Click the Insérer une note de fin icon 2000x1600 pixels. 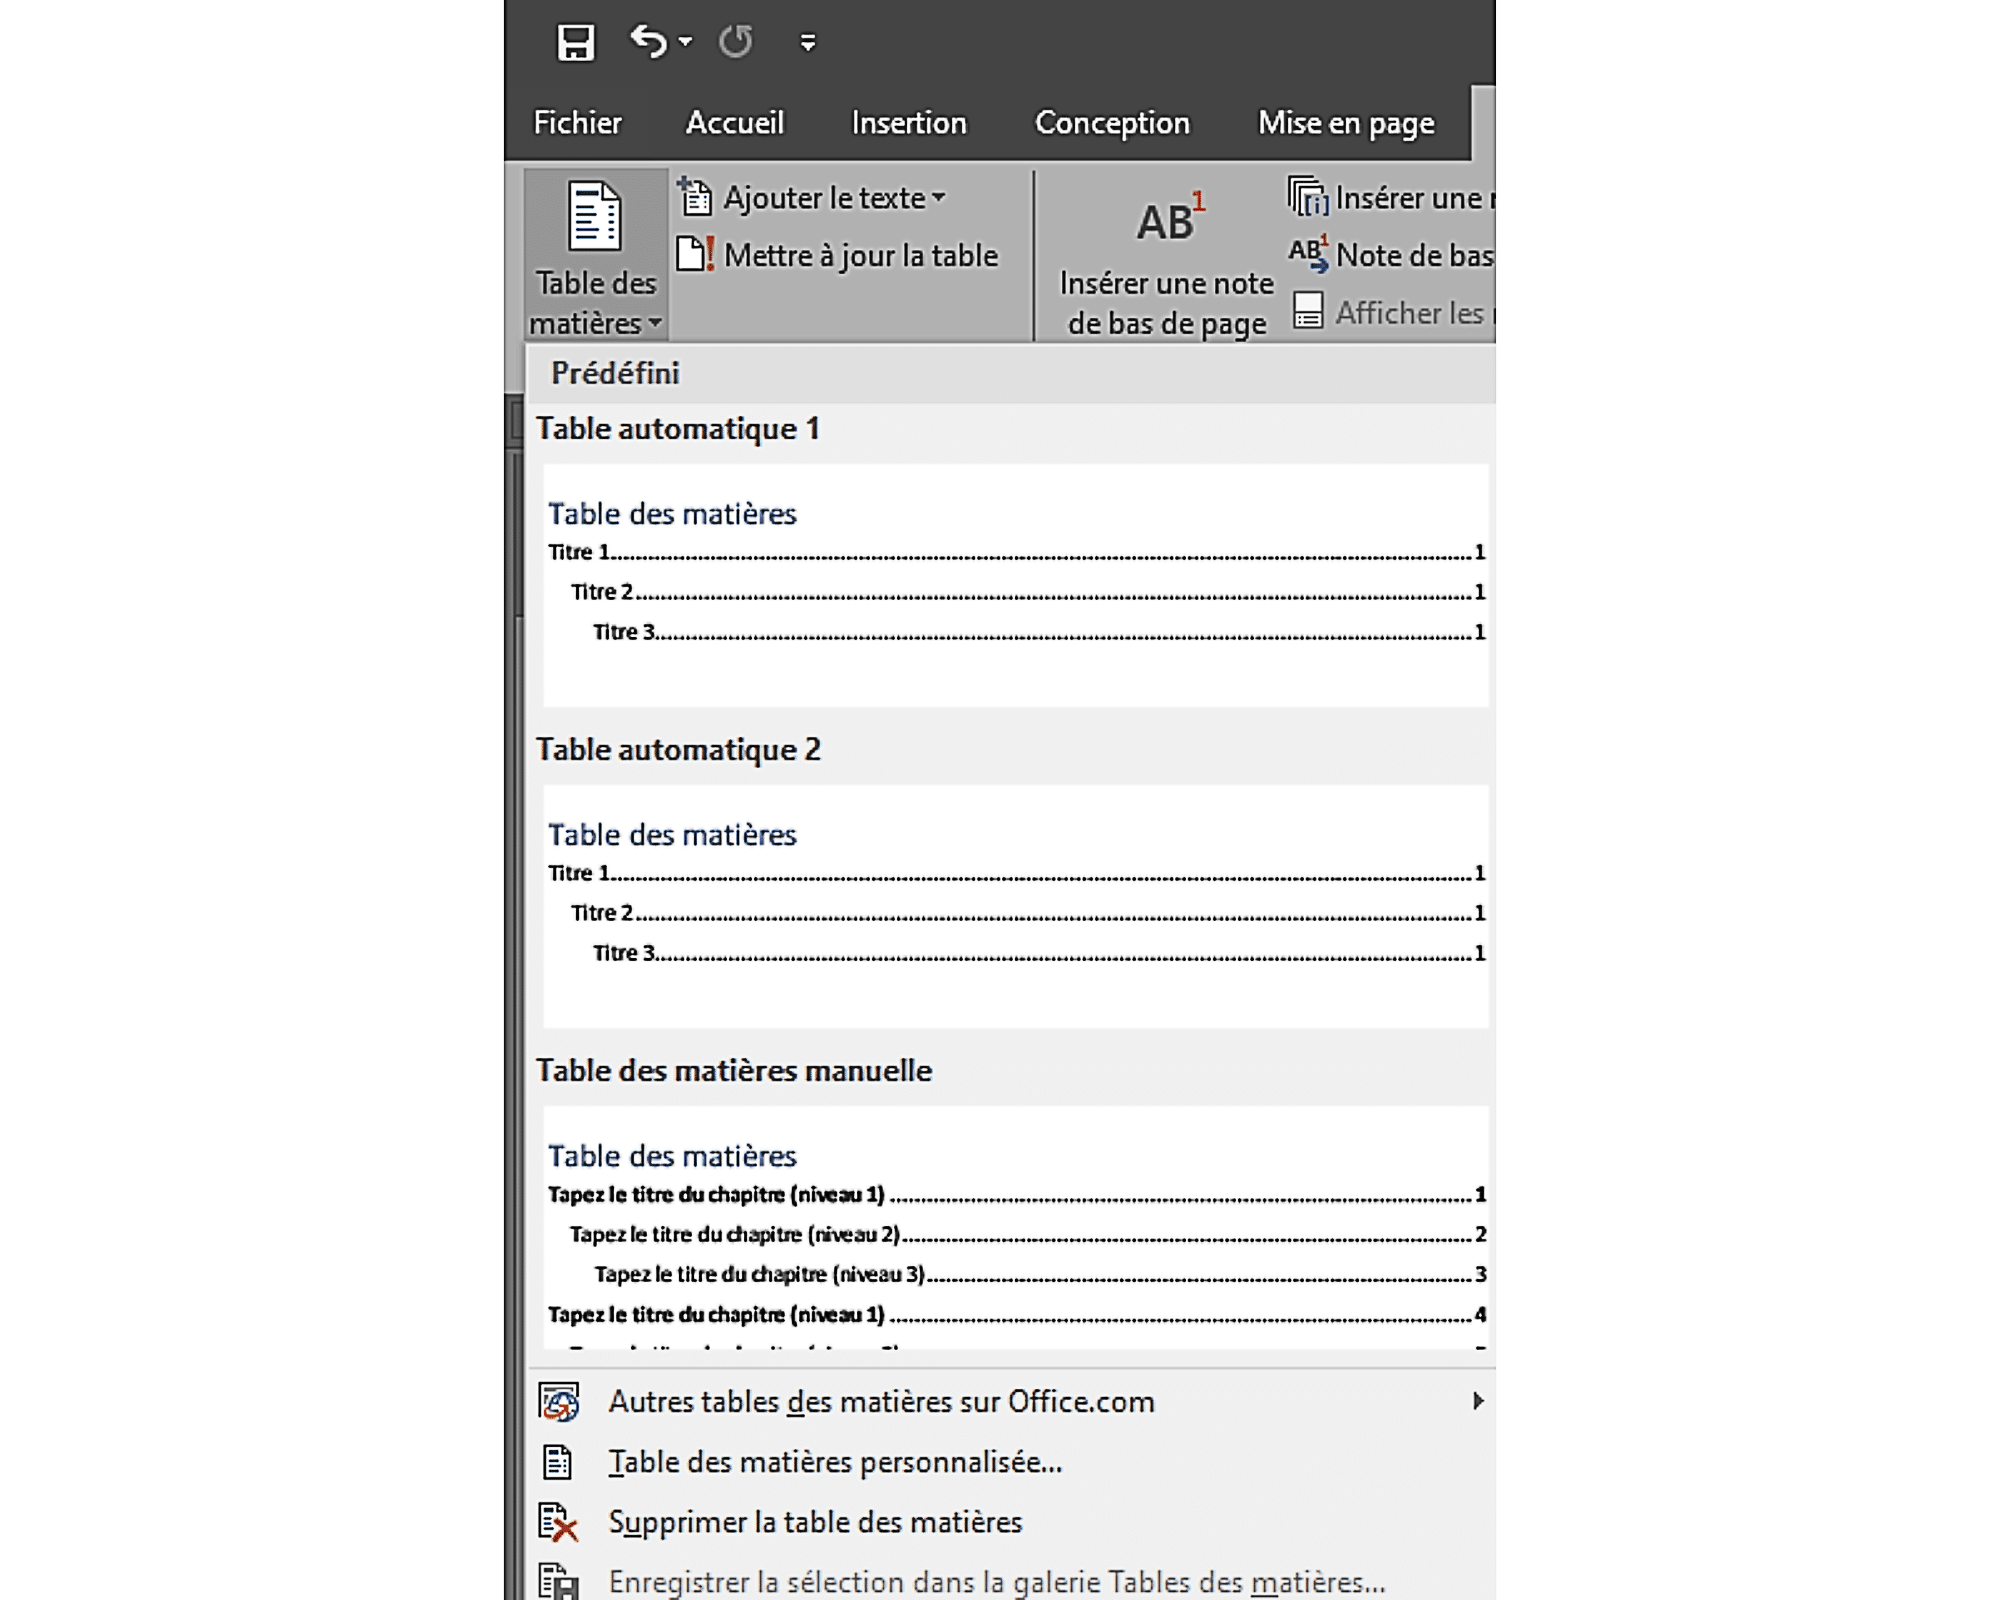coord(1308,197)
